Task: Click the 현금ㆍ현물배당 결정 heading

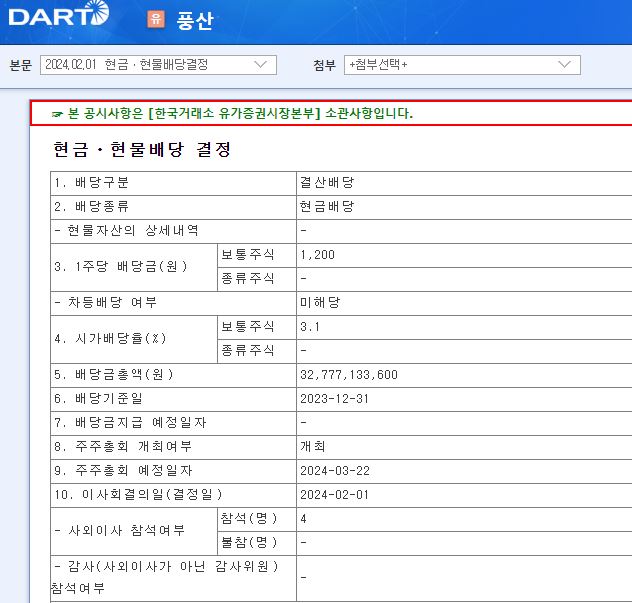Action: pos(142,150)
